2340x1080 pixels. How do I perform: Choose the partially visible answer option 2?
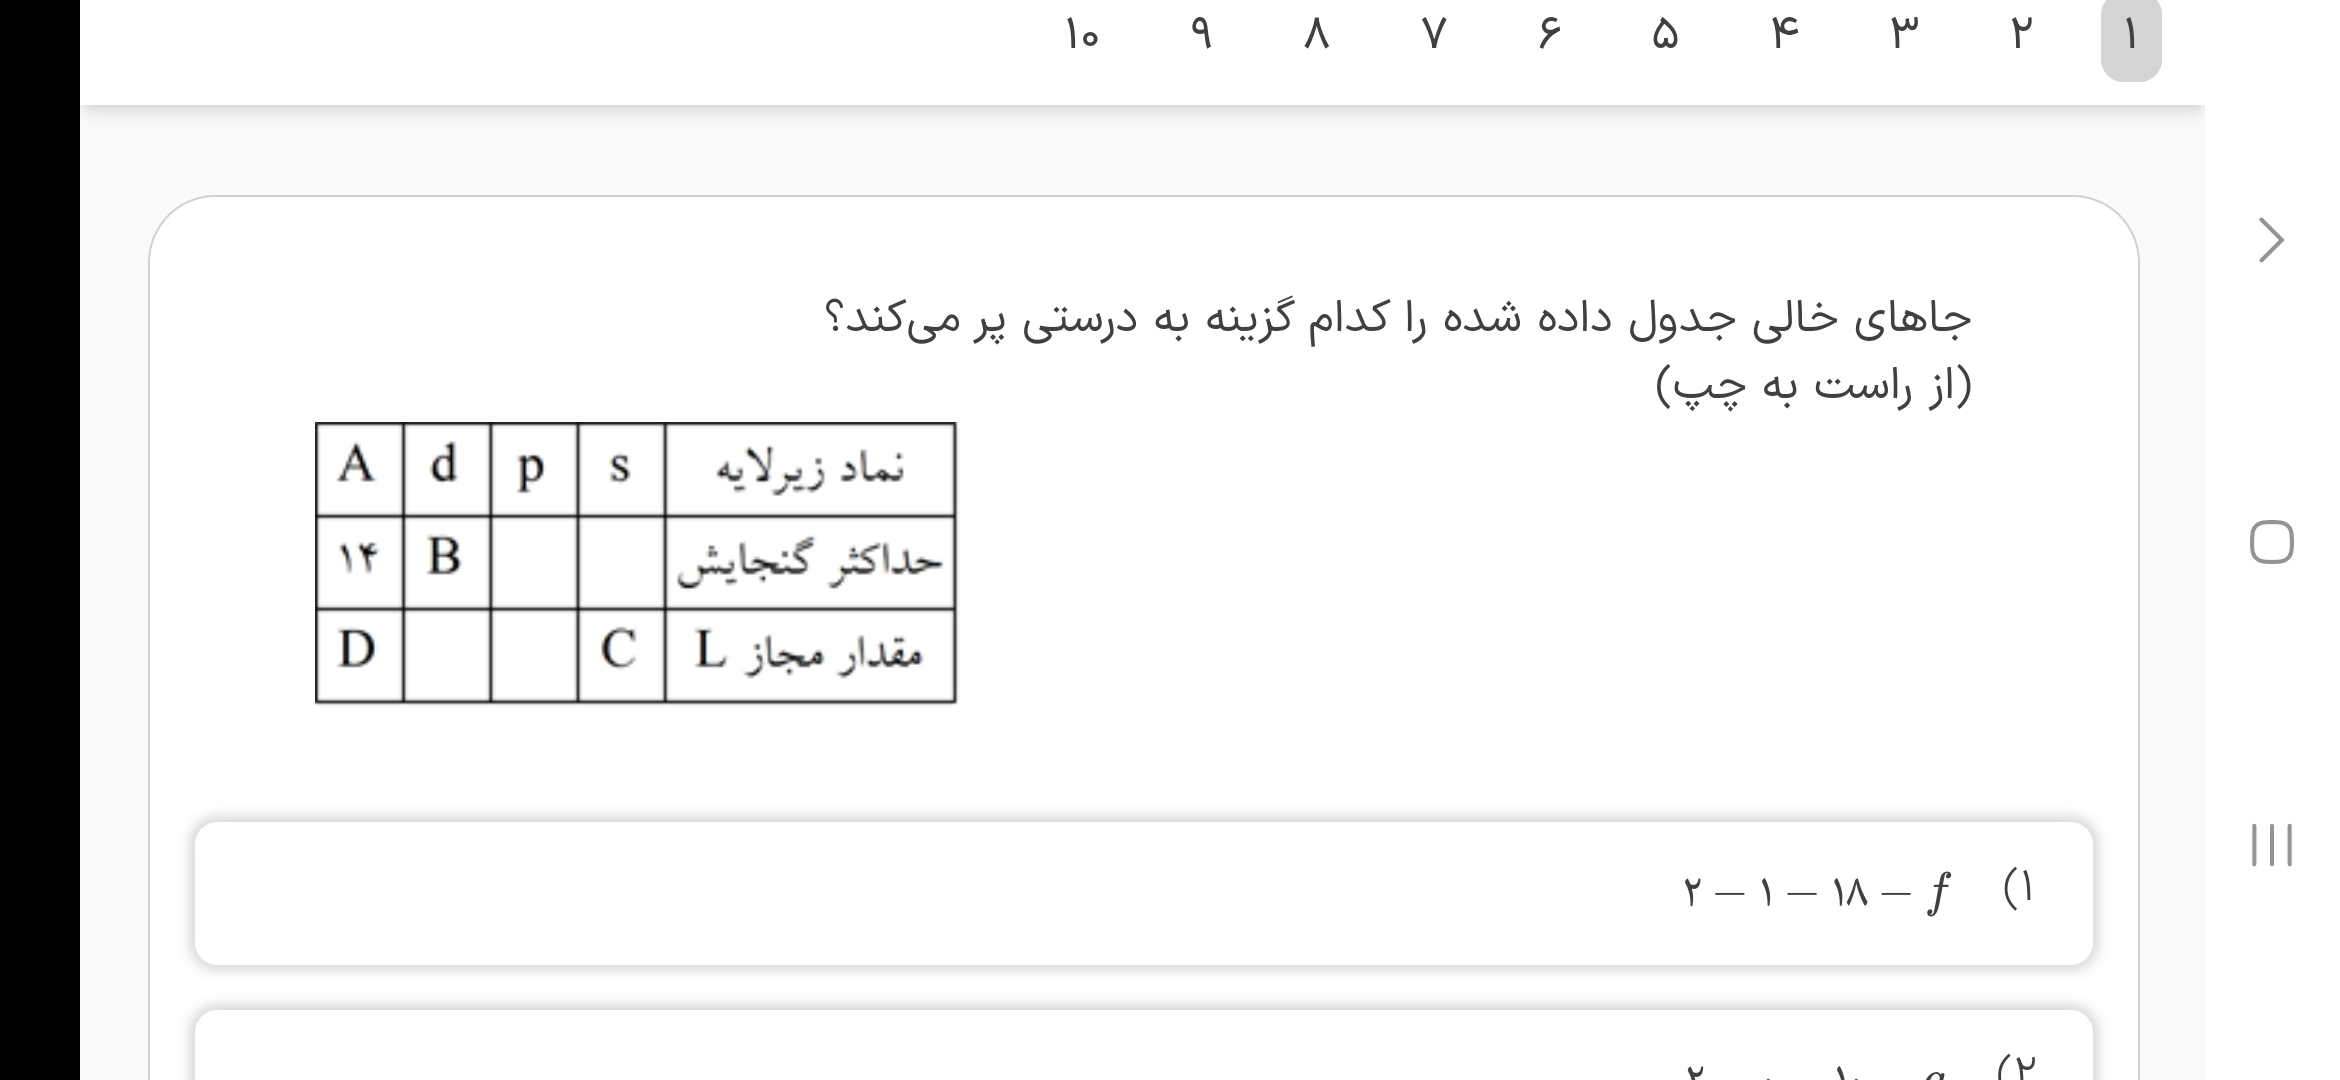tap(1143, 1050)
